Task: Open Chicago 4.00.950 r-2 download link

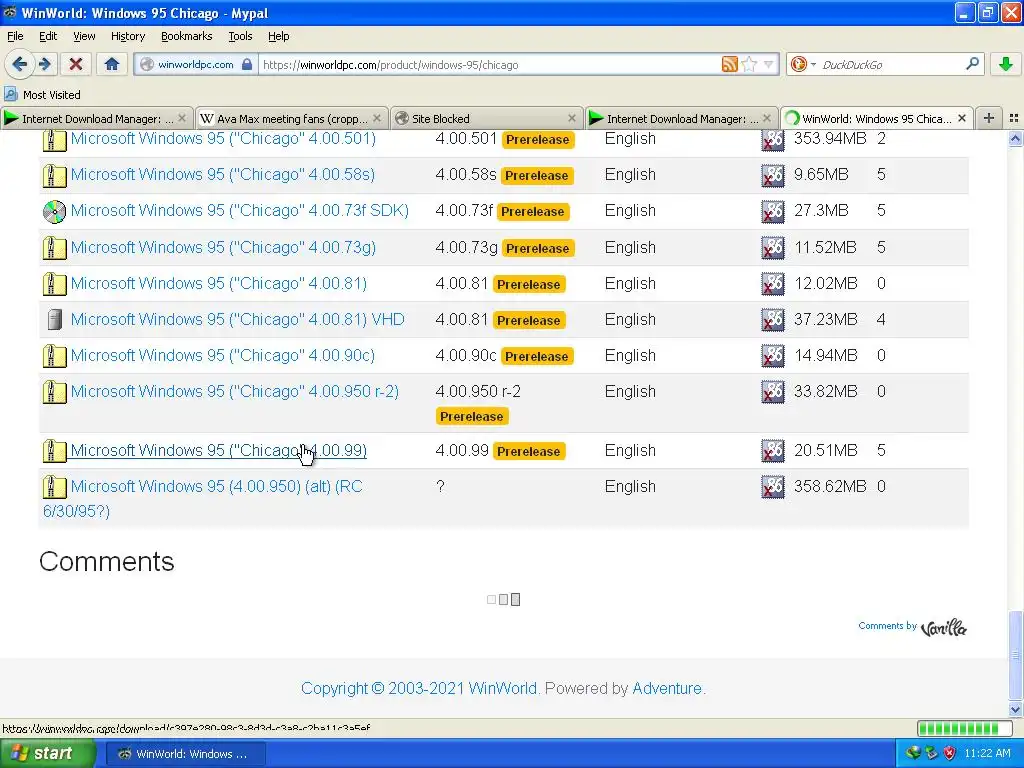Action: pos(234,391)
